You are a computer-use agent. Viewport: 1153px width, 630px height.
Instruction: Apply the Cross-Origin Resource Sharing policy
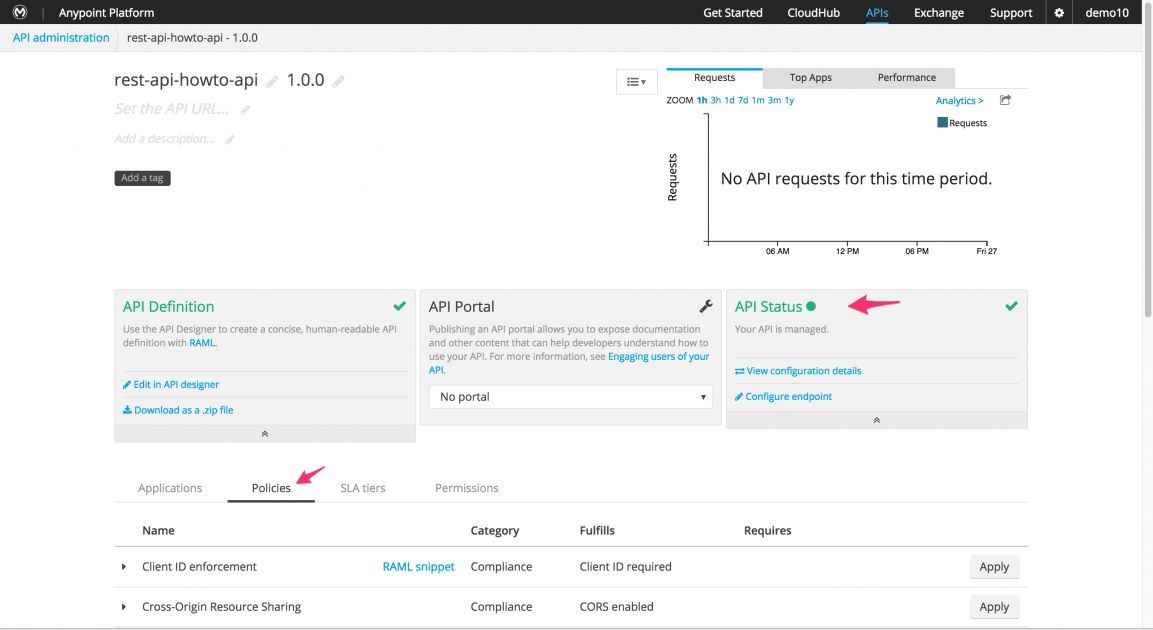pyautogui.click(x=993, y=607)
